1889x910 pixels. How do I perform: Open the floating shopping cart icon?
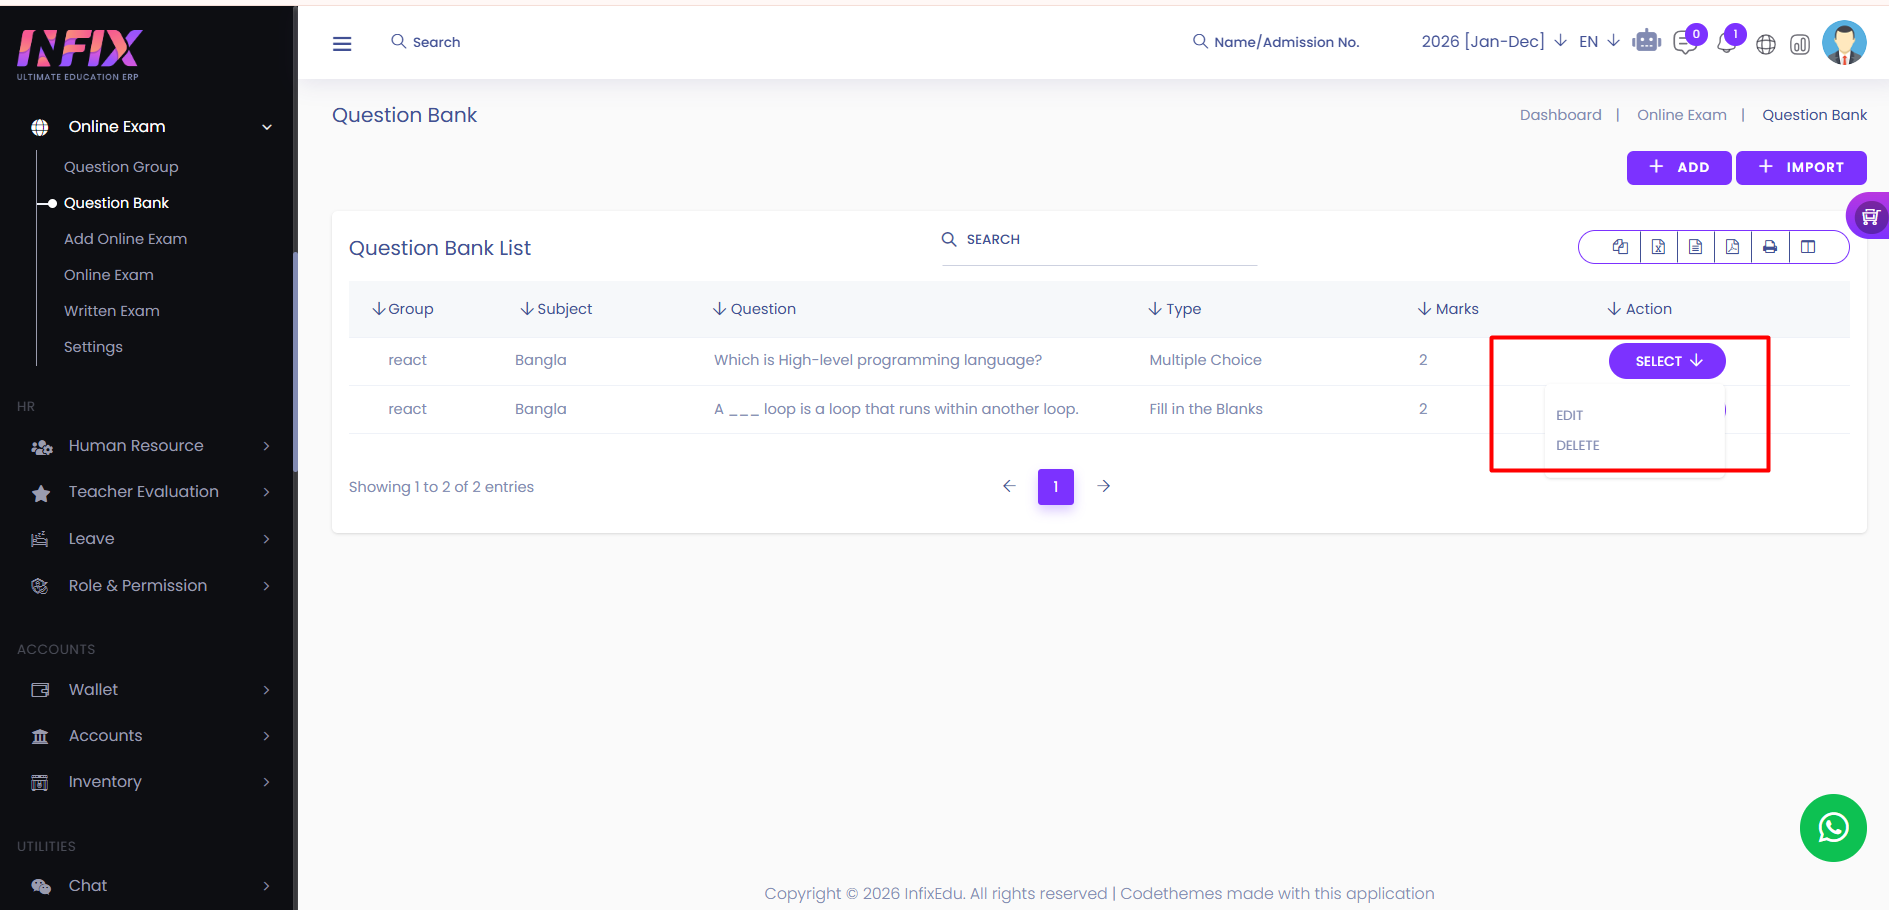coord(1869,216)
